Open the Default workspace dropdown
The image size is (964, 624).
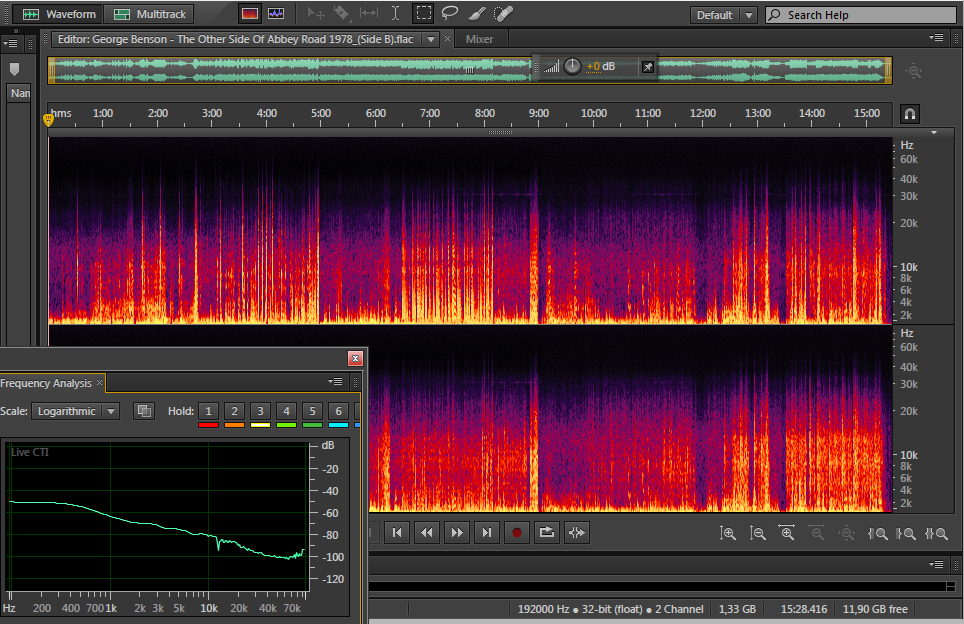click(724, 15)
